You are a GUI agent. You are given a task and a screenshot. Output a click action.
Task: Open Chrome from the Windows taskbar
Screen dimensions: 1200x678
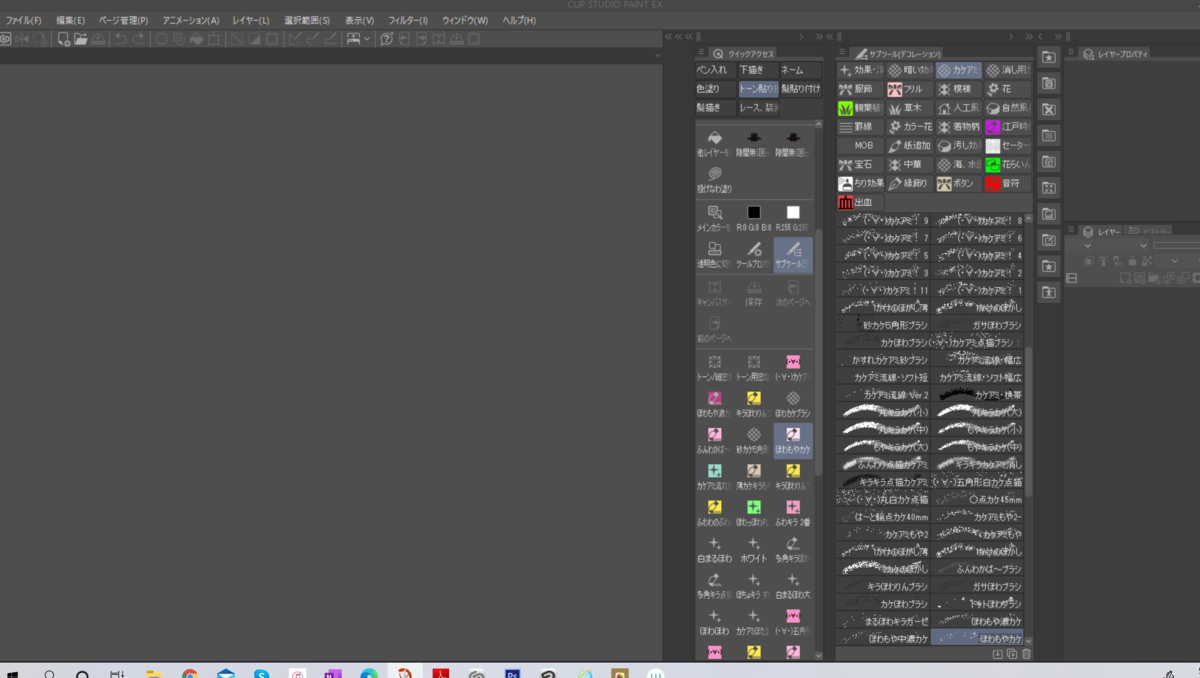189,674
